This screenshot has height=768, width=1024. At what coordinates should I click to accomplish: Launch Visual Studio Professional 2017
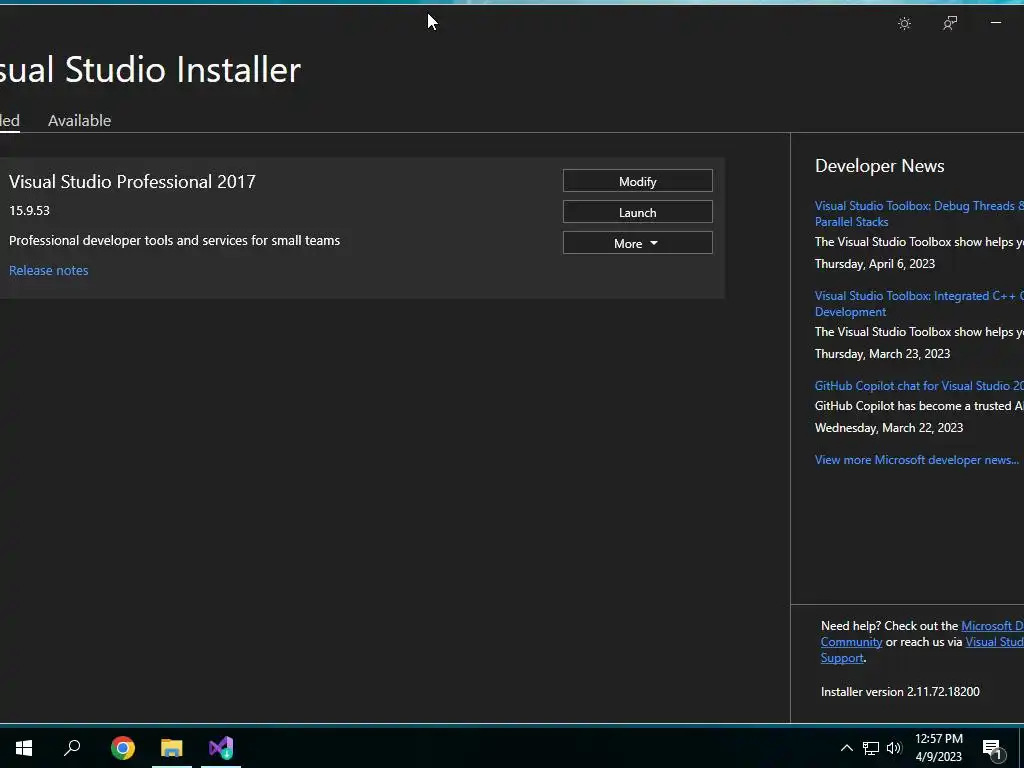point(637,212)
